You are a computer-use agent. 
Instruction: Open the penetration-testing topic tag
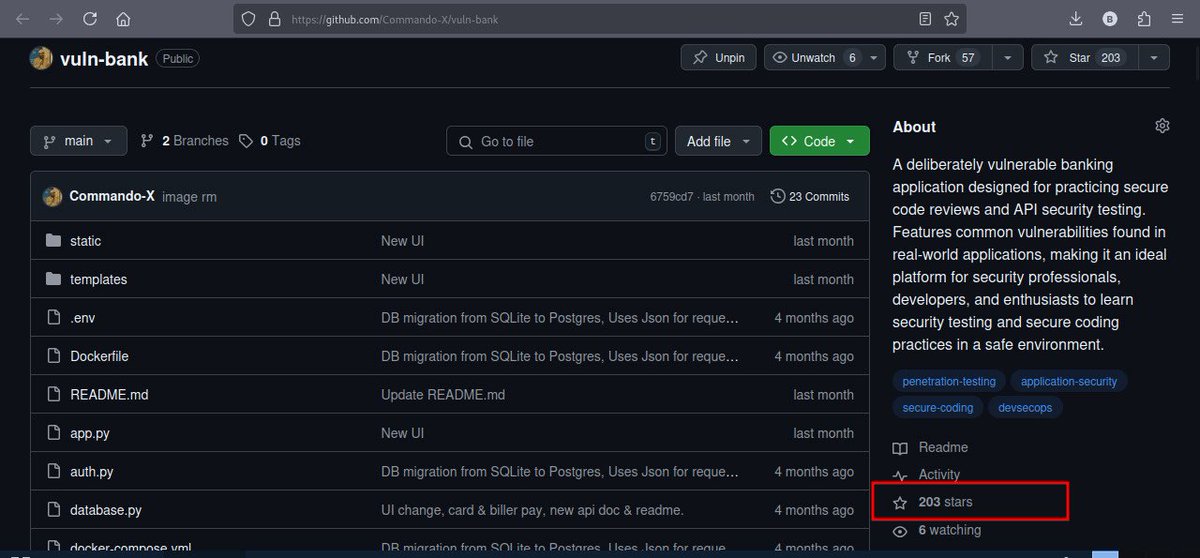[949, 381]
